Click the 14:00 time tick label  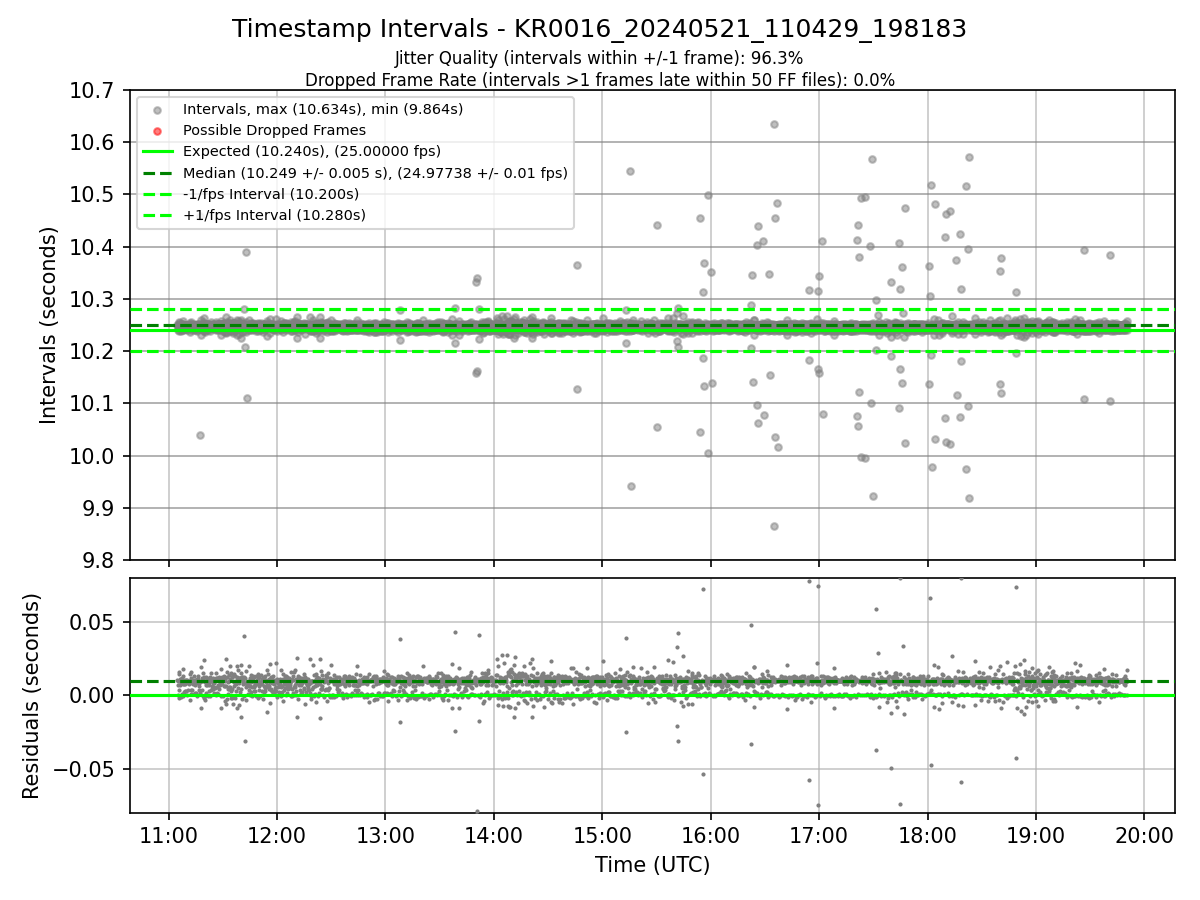[493, 834]
